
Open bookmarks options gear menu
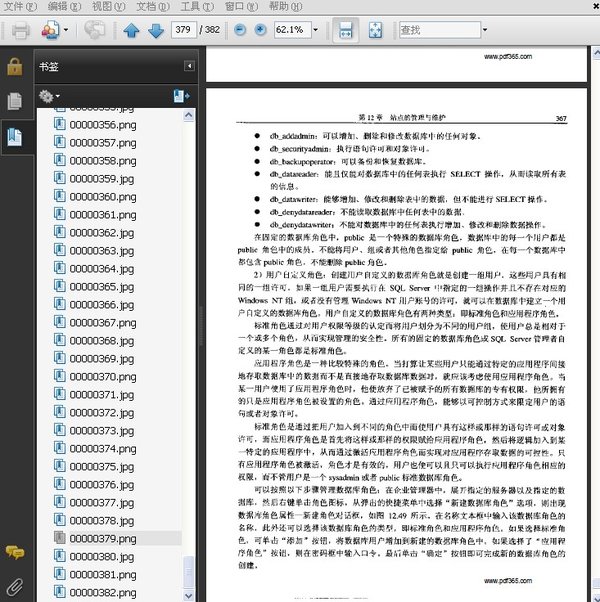tap(49, 96)
